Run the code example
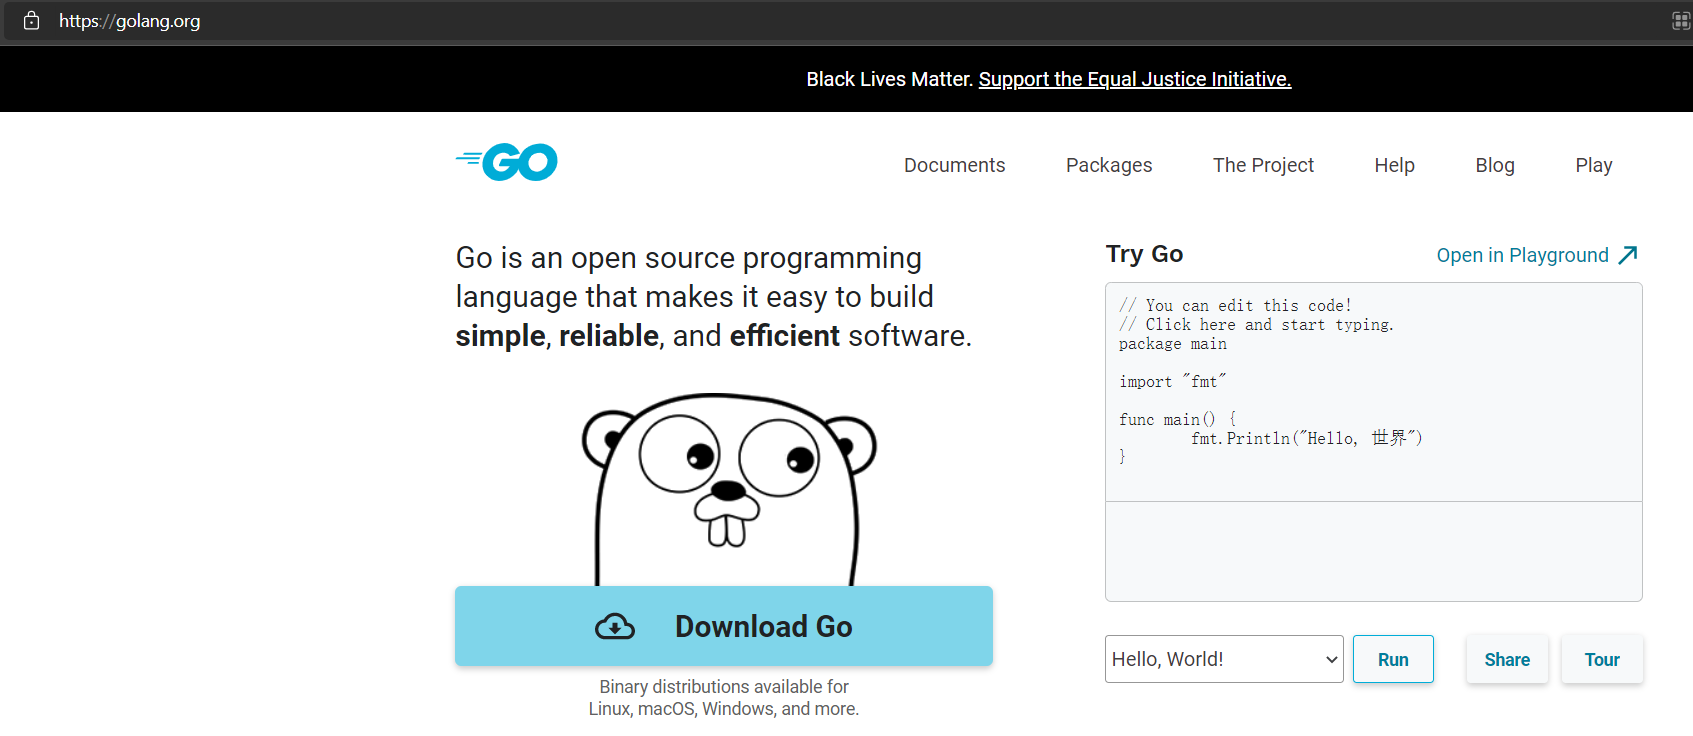The width and height of the screenshot is (1693, 736). (x=1393, y=659)
